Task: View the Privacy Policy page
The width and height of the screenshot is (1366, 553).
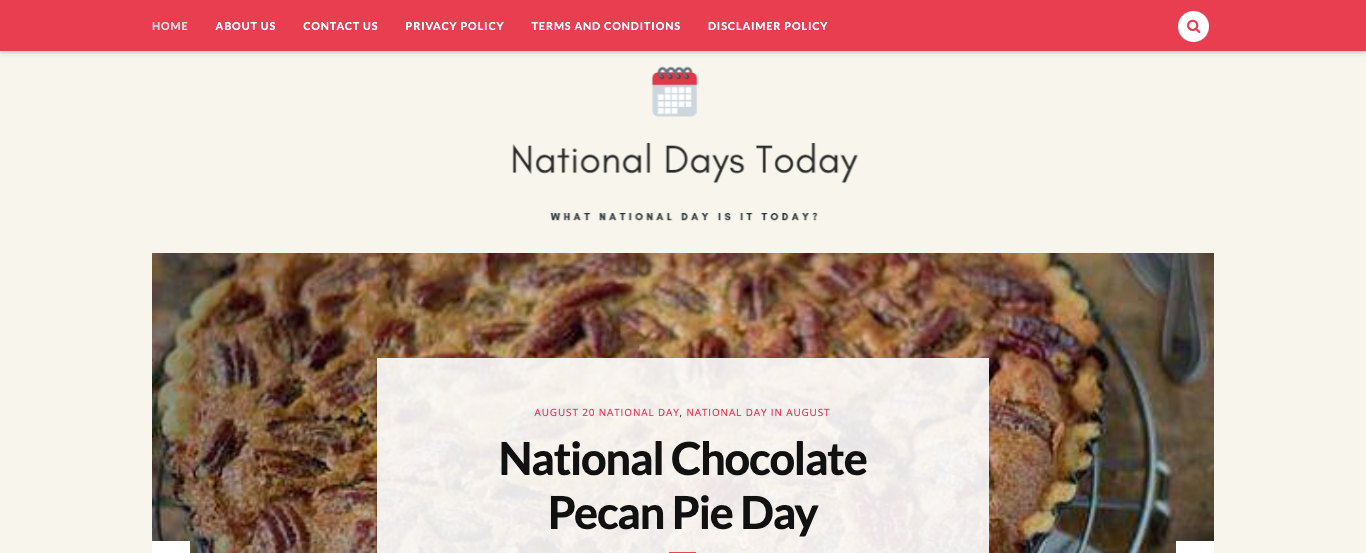Action: (455, 26)
